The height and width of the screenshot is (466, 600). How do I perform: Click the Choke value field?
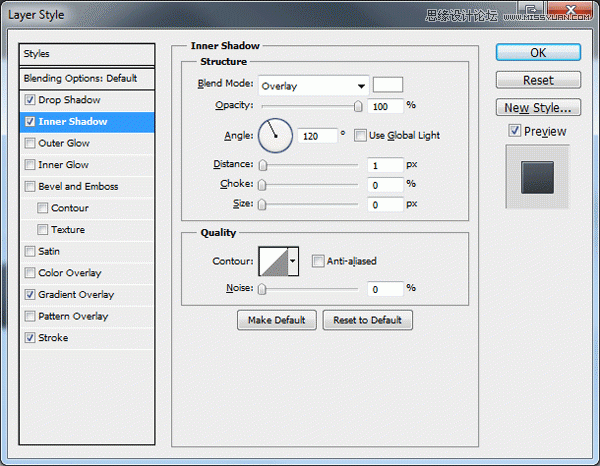pos(385,185)
